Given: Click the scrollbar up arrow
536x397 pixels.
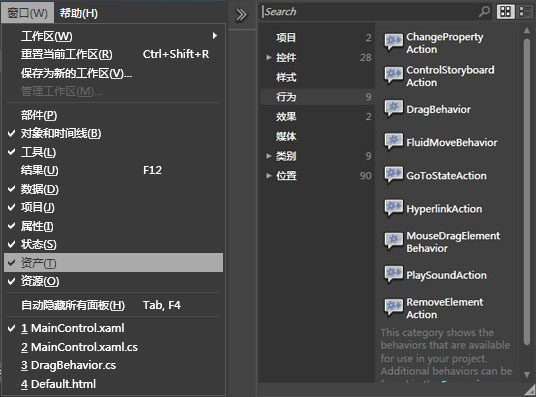Looking at the screenshot, I should coord(527,30).
